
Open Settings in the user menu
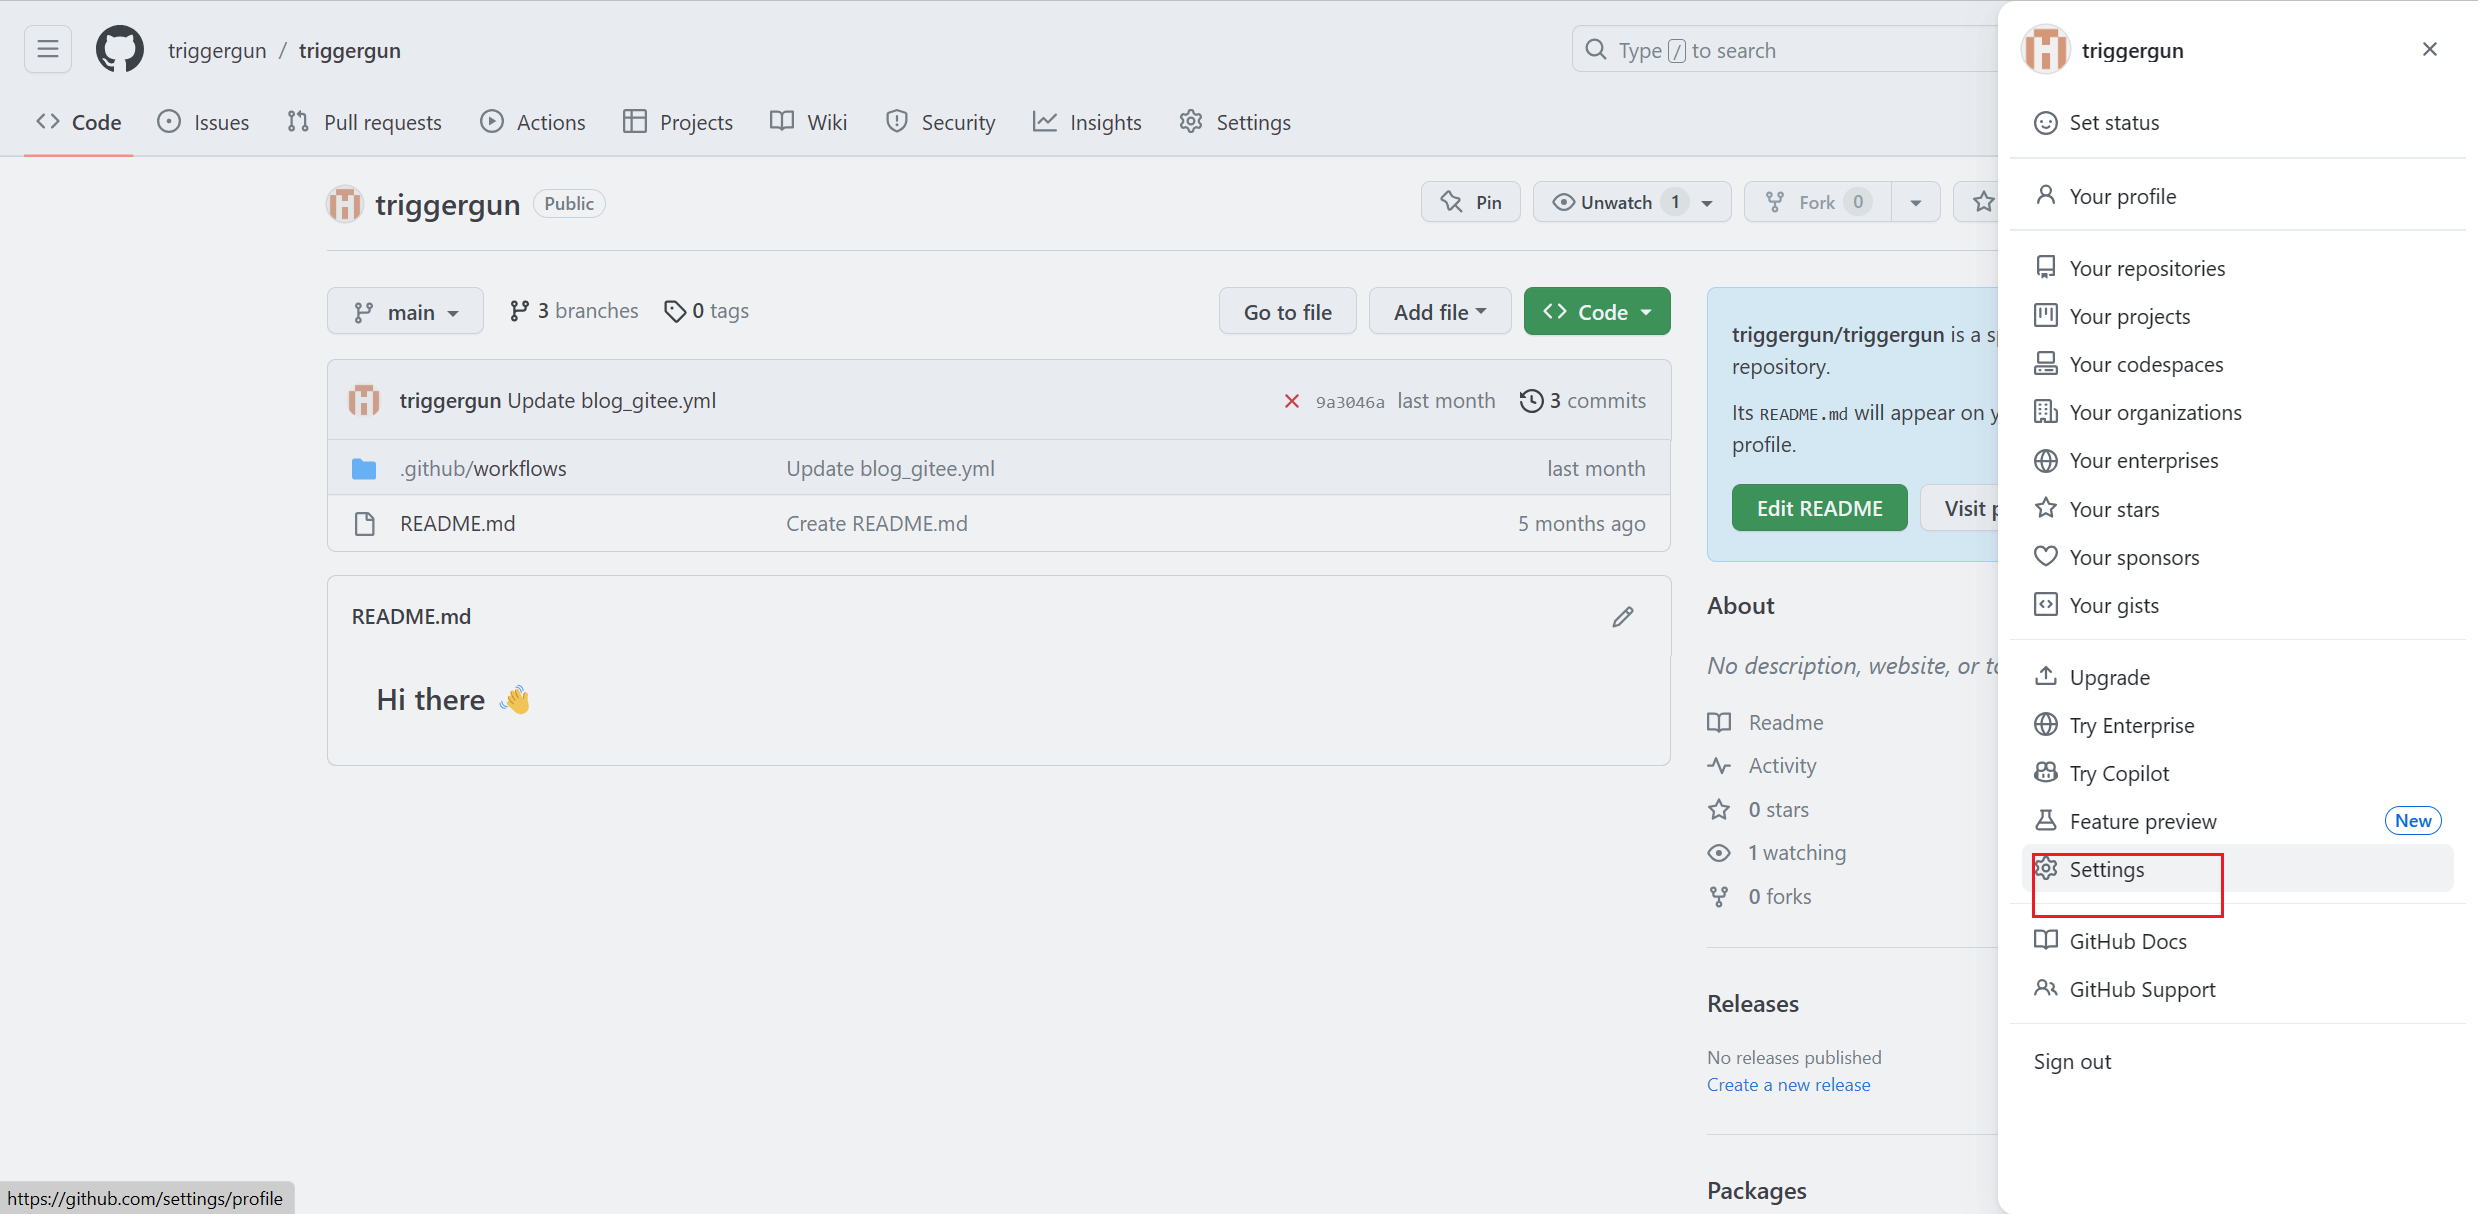2106,869
